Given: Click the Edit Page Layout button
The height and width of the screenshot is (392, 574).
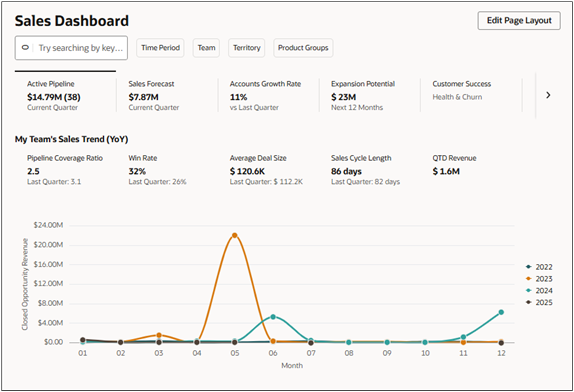Looking at the screenshot, I should 519,20.
